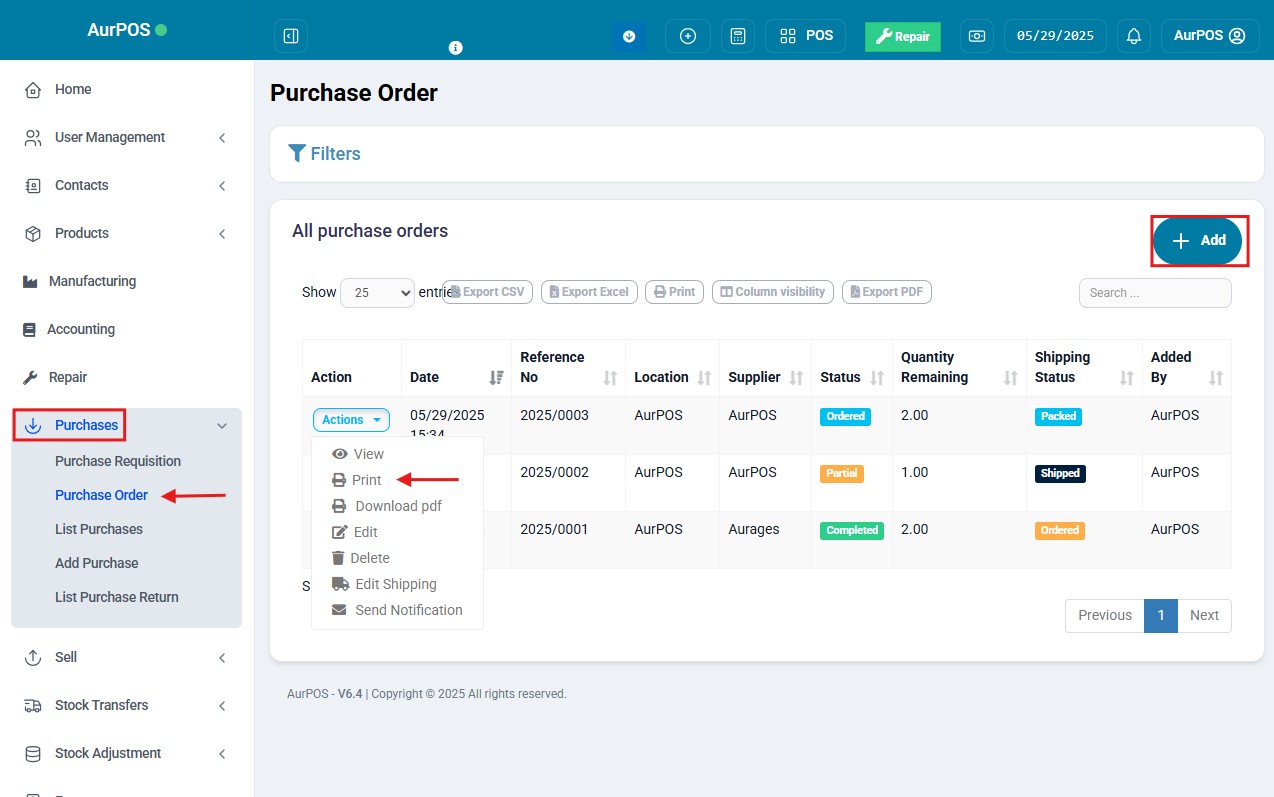Focus the table Search field
This screenshot has height=797, width=1274.
[x=1155, y=293]
